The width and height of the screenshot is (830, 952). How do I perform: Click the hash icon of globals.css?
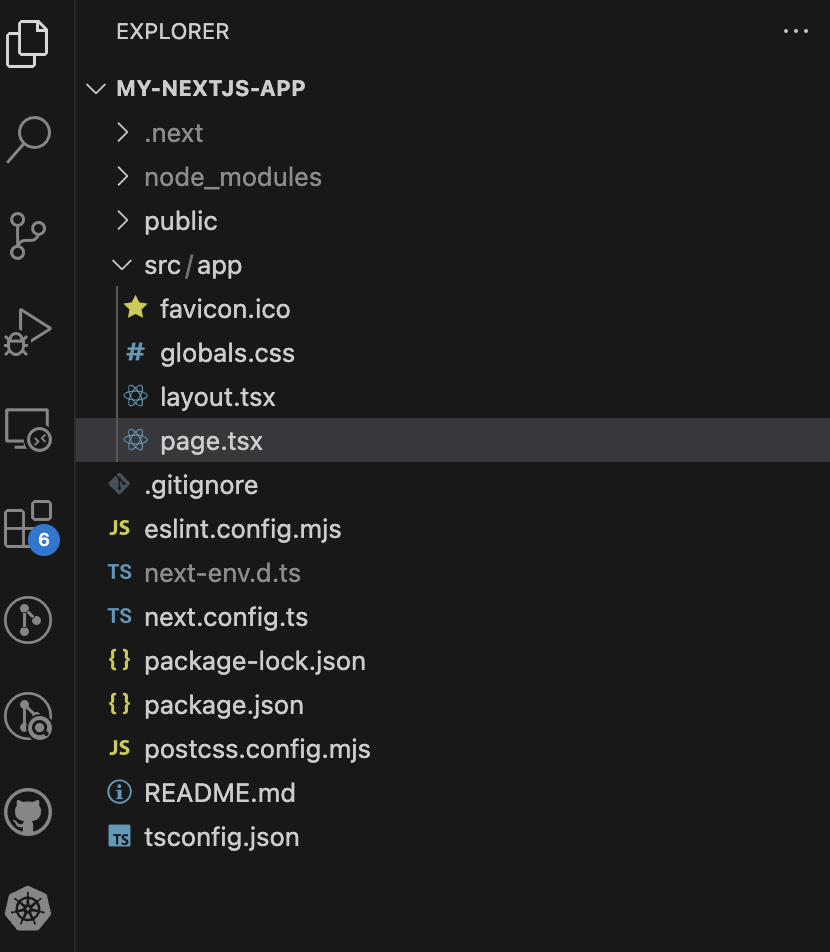(135, 352)
